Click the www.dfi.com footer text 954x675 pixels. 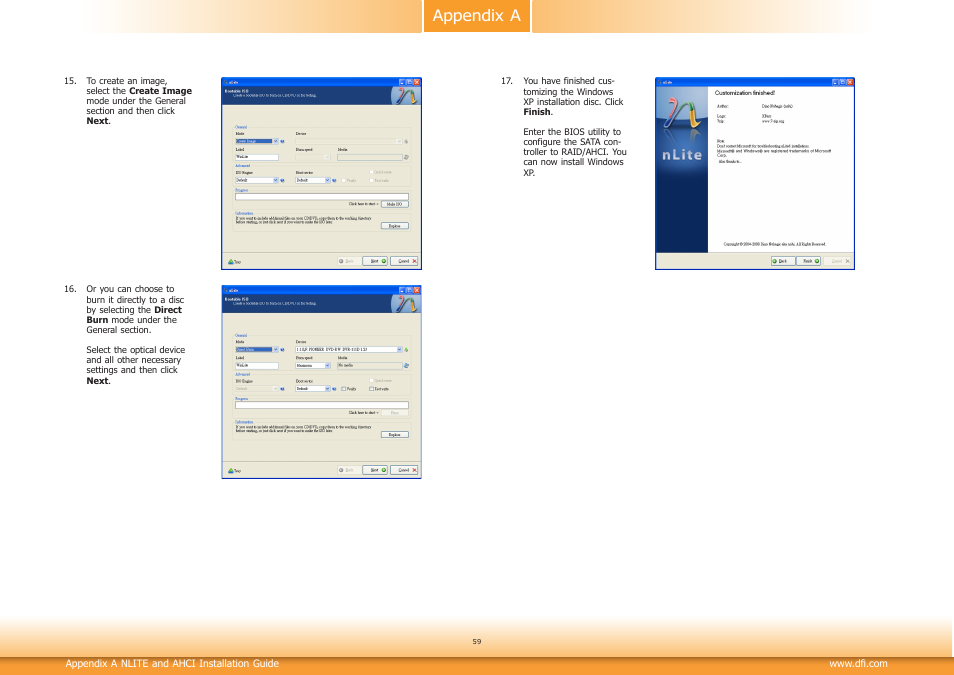point(858,663)
